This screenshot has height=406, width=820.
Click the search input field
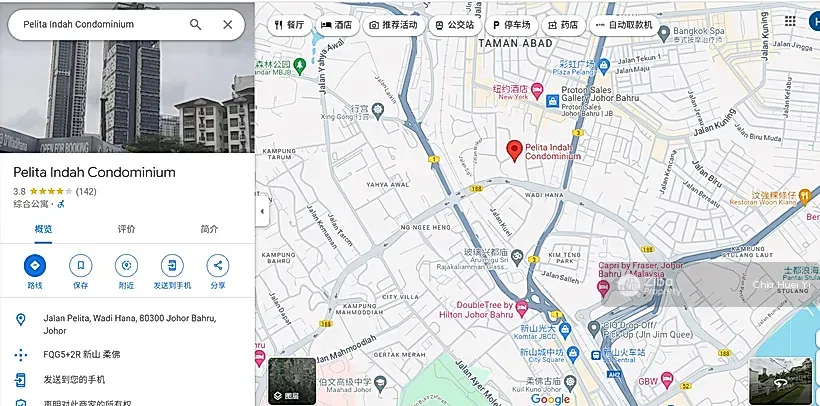pos(100,24)
